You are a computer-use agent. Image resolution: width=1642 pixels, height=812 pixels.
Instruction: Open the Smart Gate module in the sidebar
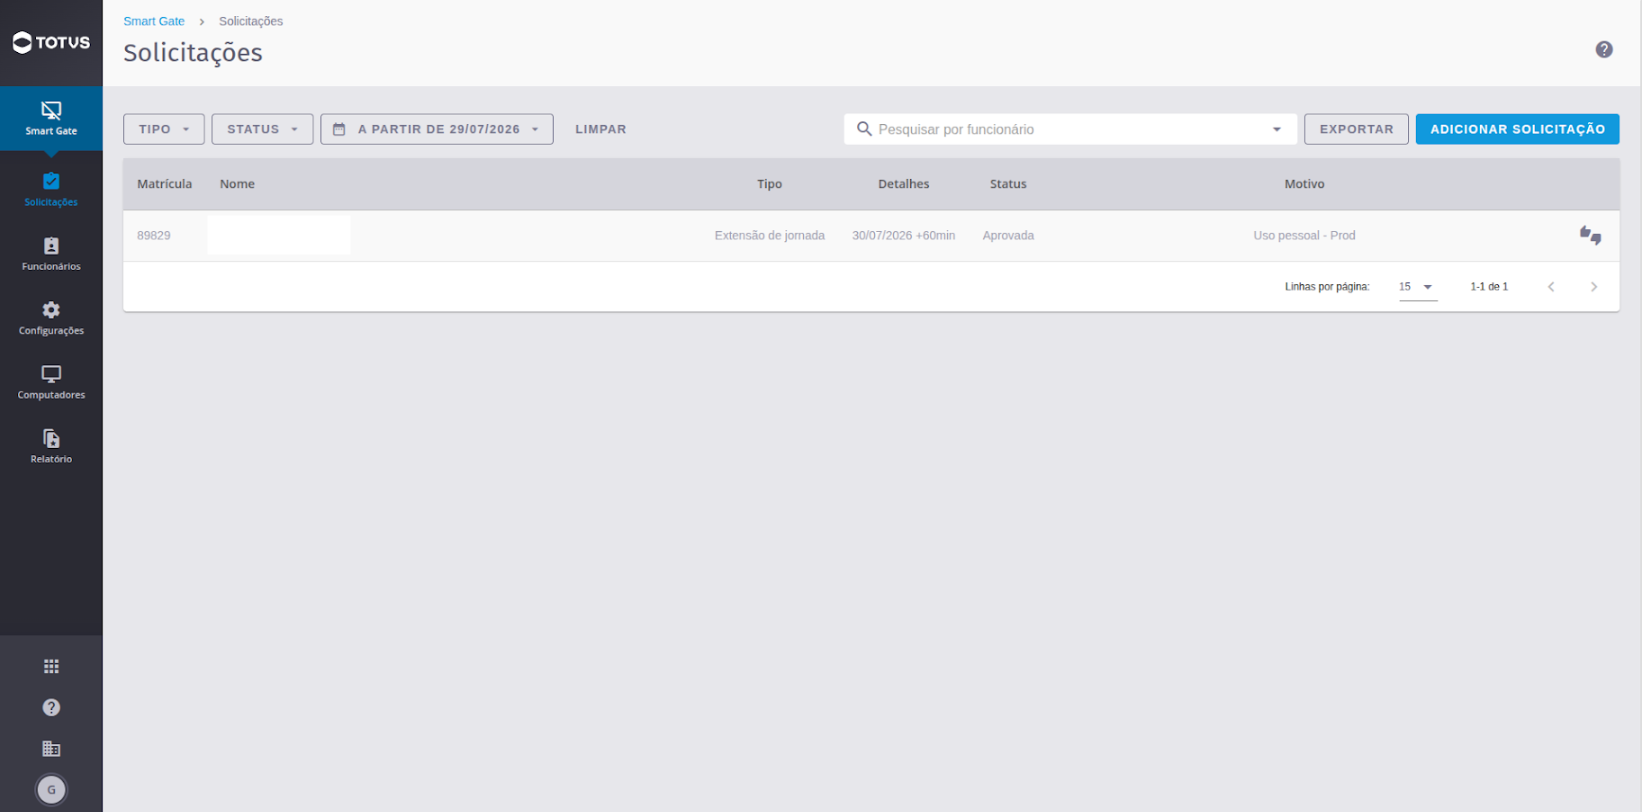click(x=51, y=118)
